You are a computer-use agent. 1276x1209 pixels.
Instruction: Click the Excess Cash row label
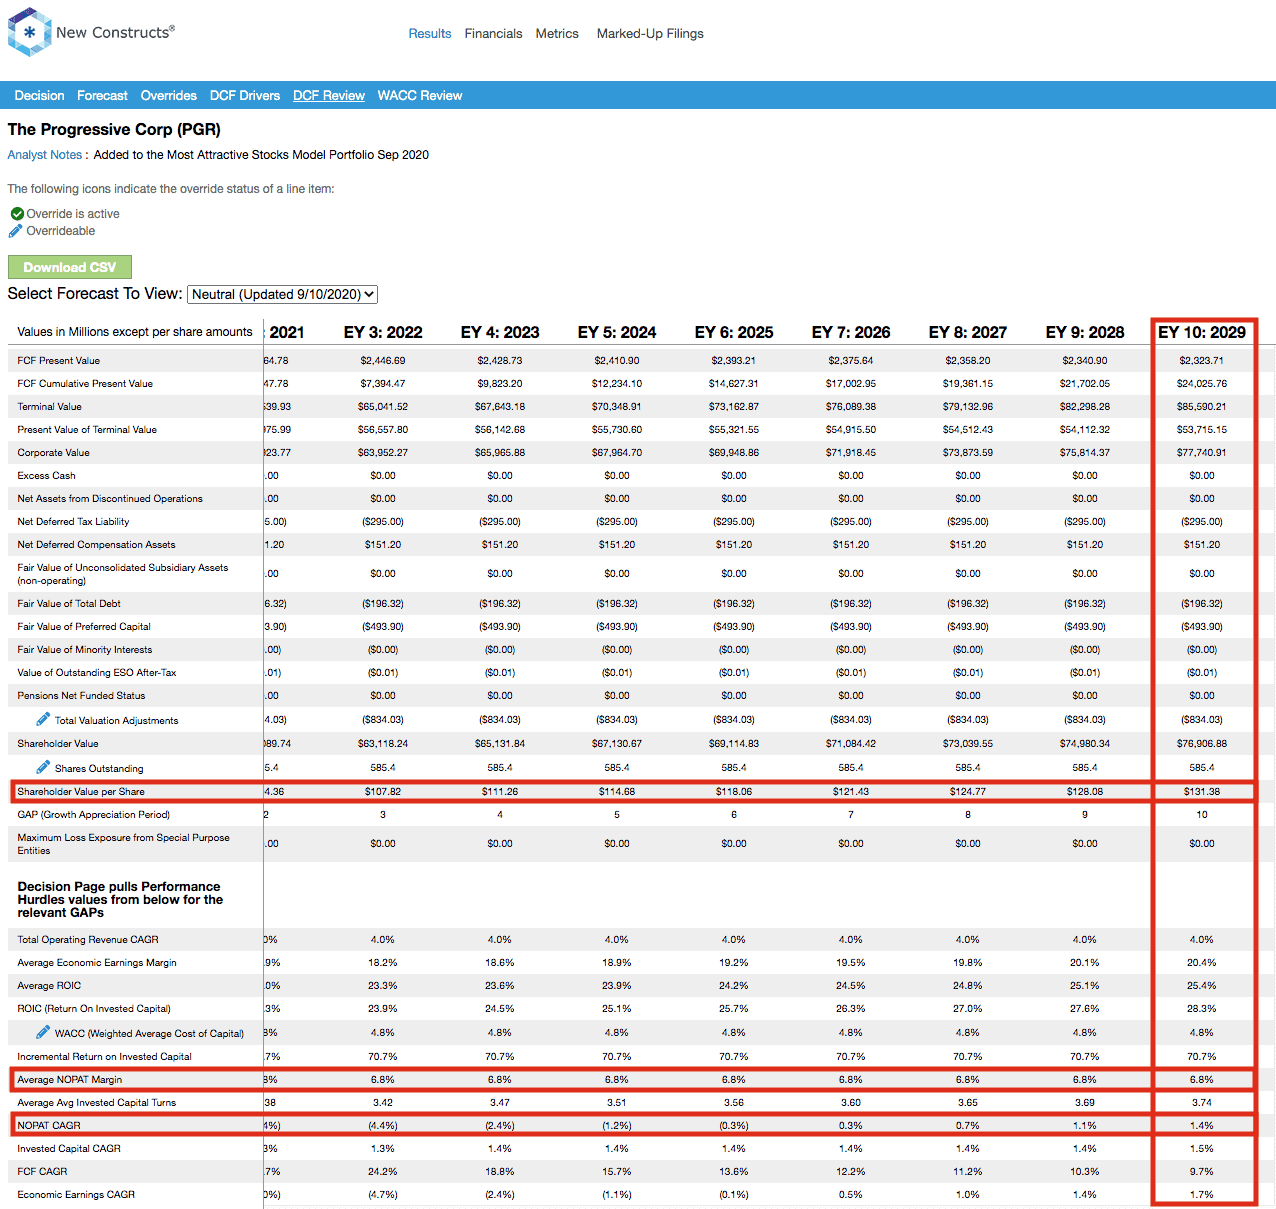coord(46,475)
